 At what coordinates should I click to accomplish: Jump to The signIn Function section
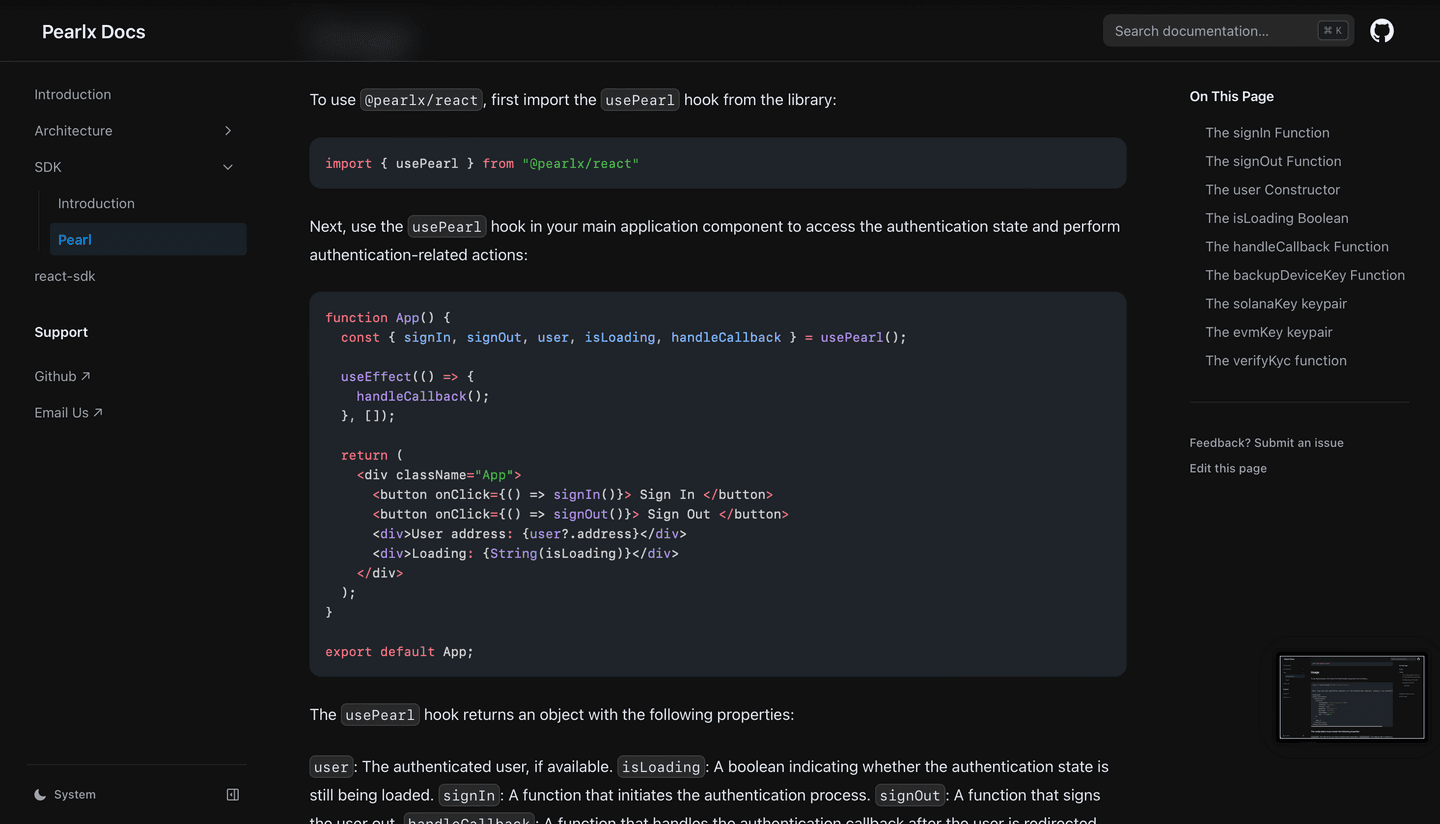(1267, 133)
